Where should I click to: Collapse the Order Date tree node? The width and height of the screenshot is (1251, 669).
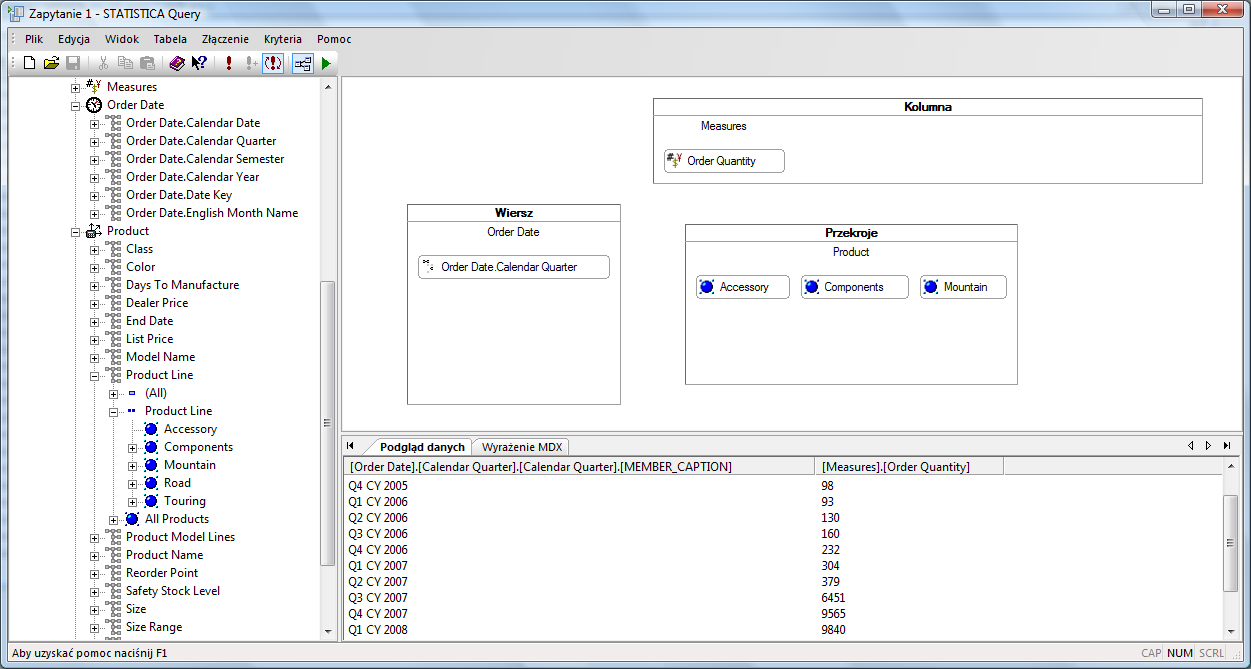(x=76, y=105)
